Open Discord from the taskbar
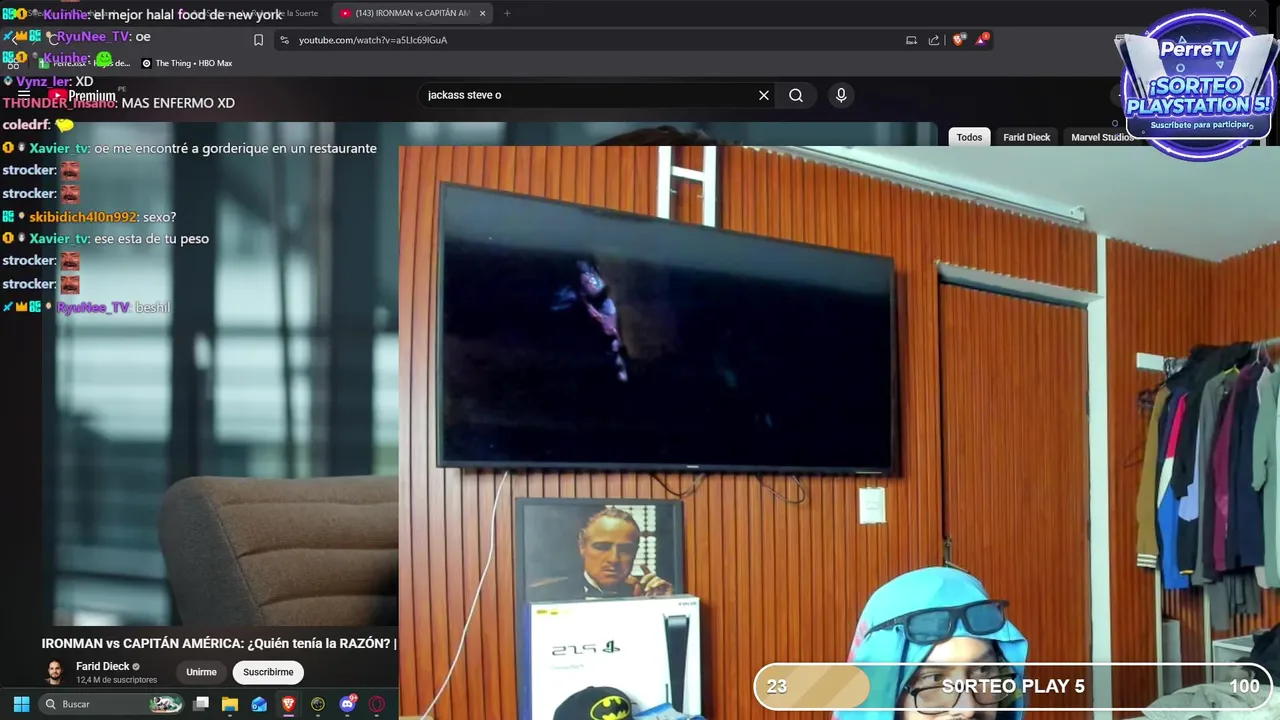 (x=348, y=704)
